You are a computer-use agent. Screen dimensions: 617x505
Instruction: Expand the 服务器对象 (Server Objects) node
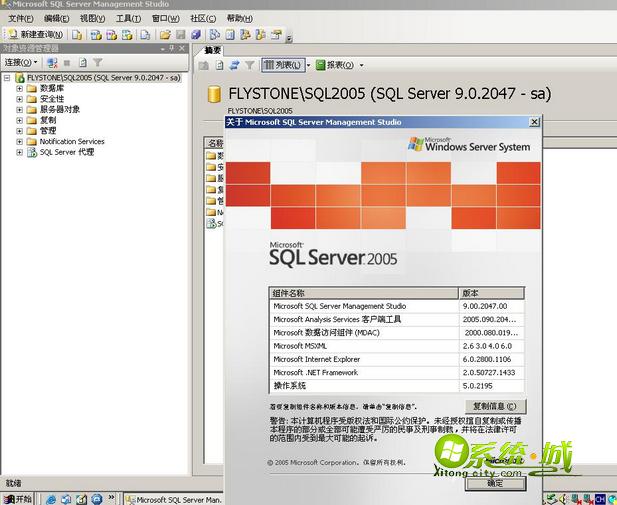point(19,110)
